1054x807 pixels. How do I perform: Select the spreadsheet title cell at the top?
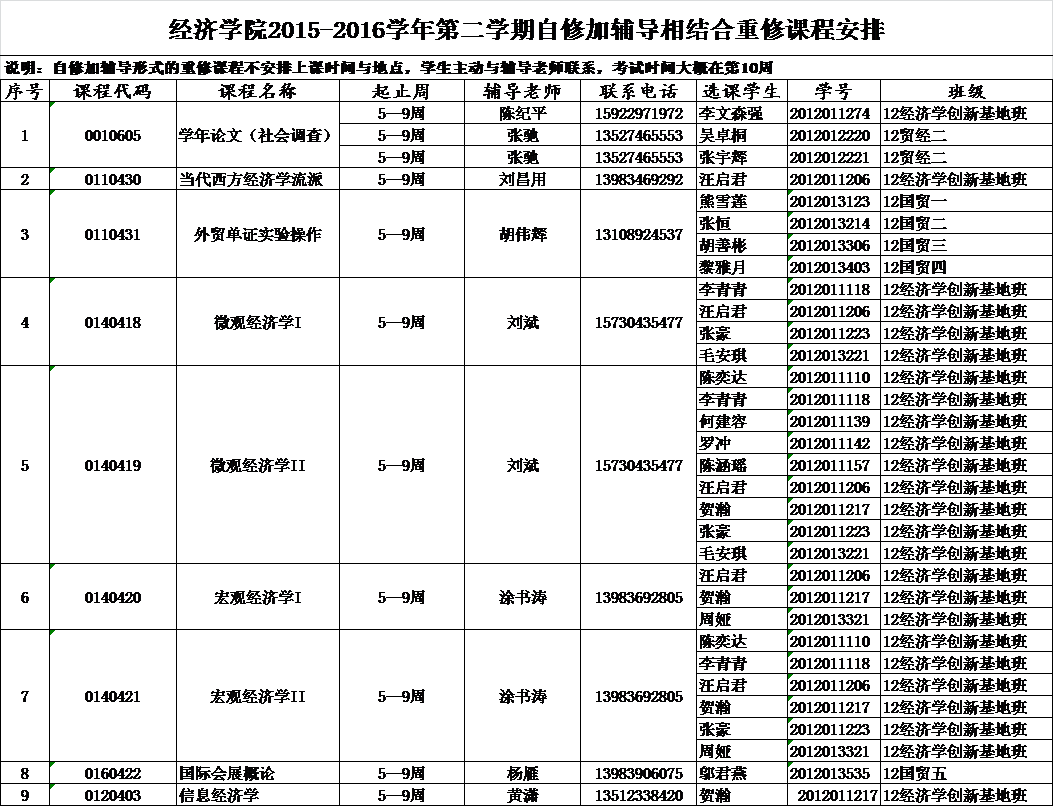pos(526,30)
